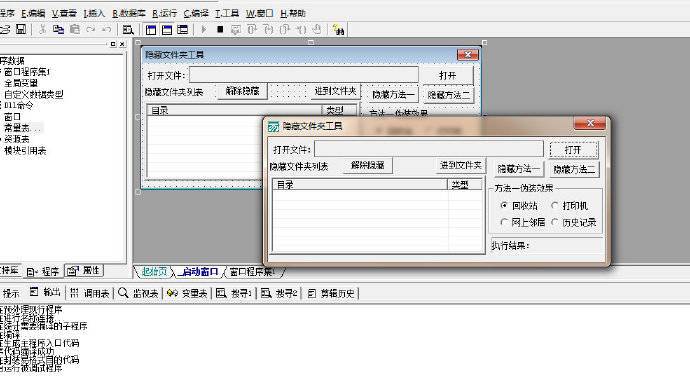Select the 历史记录 radio button

click(554, 222)
